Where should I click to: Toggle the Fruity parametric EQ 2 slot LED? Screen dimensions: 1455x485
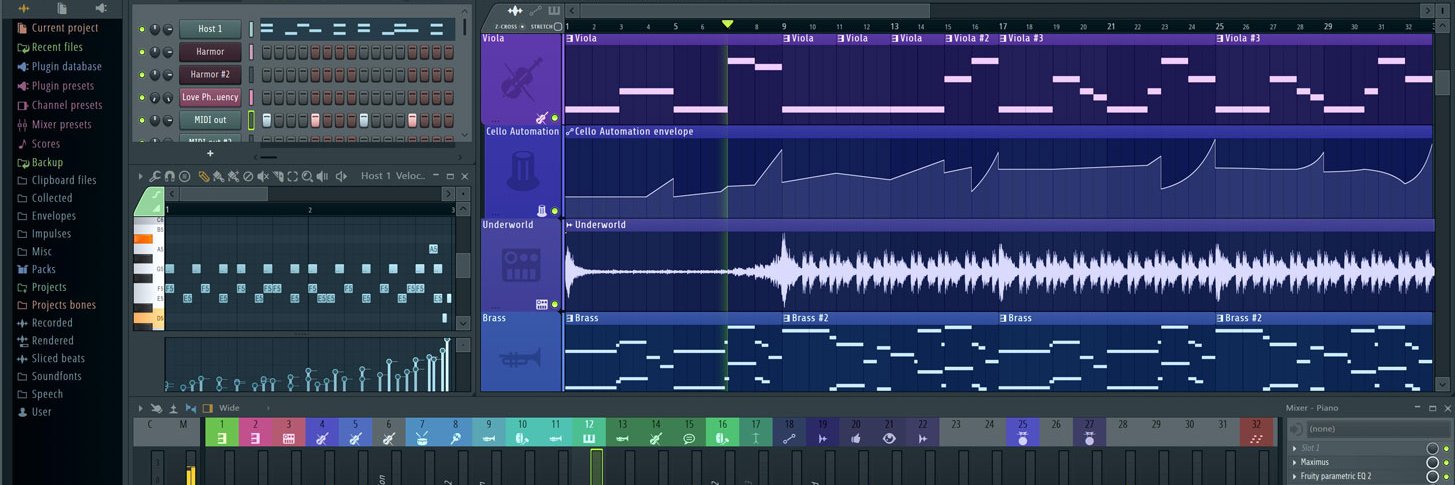pyautogui.click(x=1446, y=476)
